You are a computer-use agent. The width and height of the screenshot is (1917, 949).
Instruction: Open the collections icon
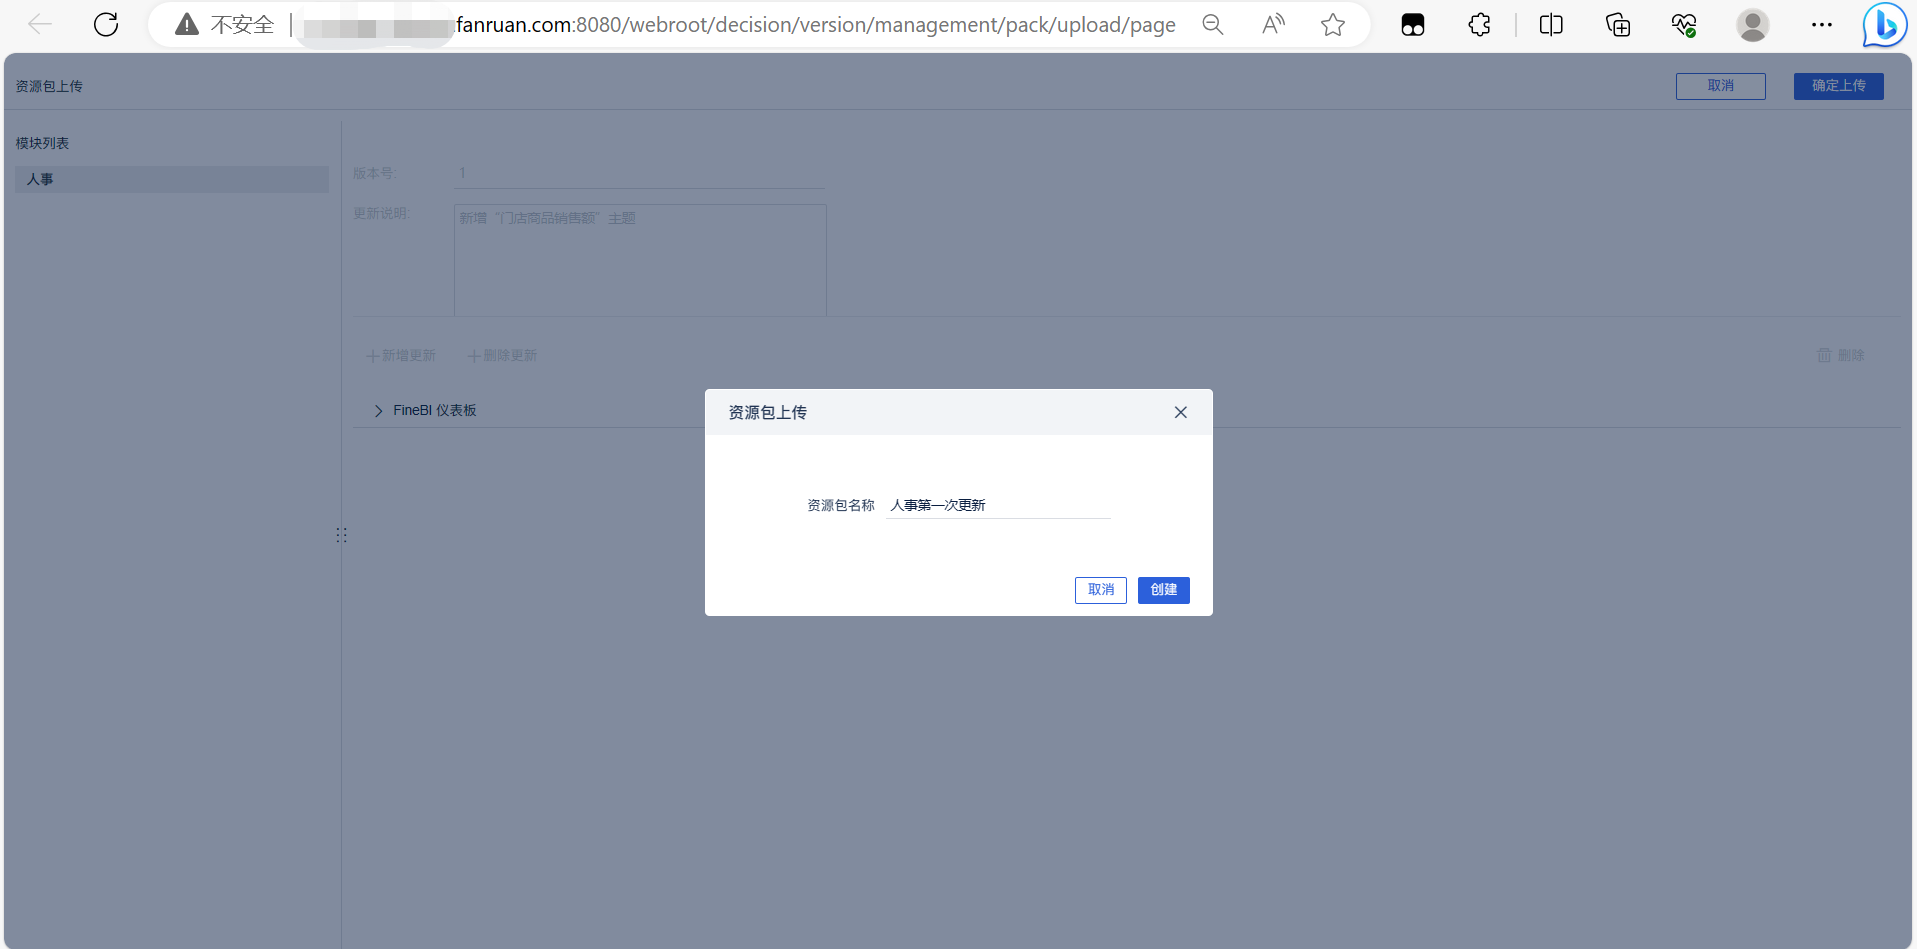pyautogui.click(x=1618, y=25)
